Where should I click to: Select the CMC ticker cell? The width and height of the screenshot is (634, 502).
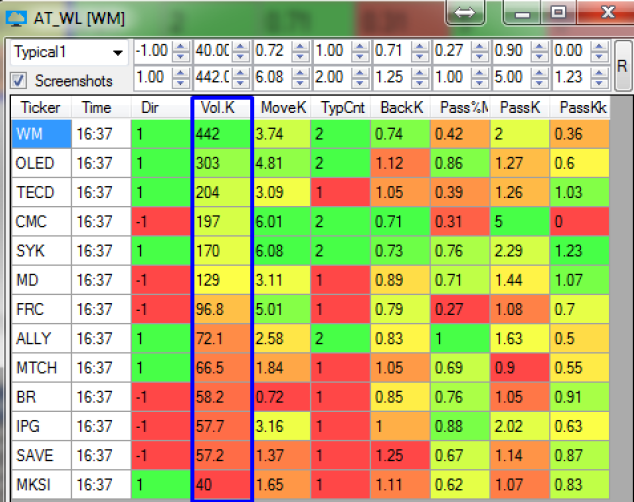tap(41, 221)
